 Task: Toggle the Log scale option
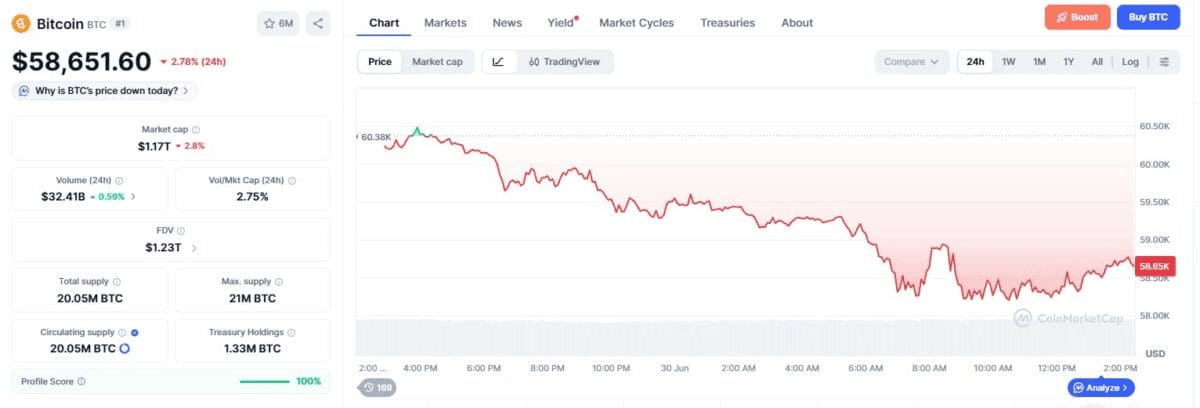[1130, 62]
